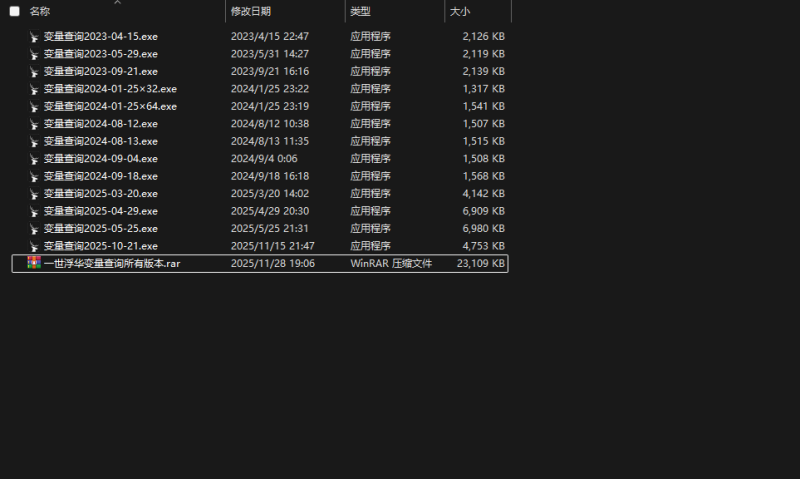Click the icon of 变量查询2025-04-29.exe

coord(34,211)
